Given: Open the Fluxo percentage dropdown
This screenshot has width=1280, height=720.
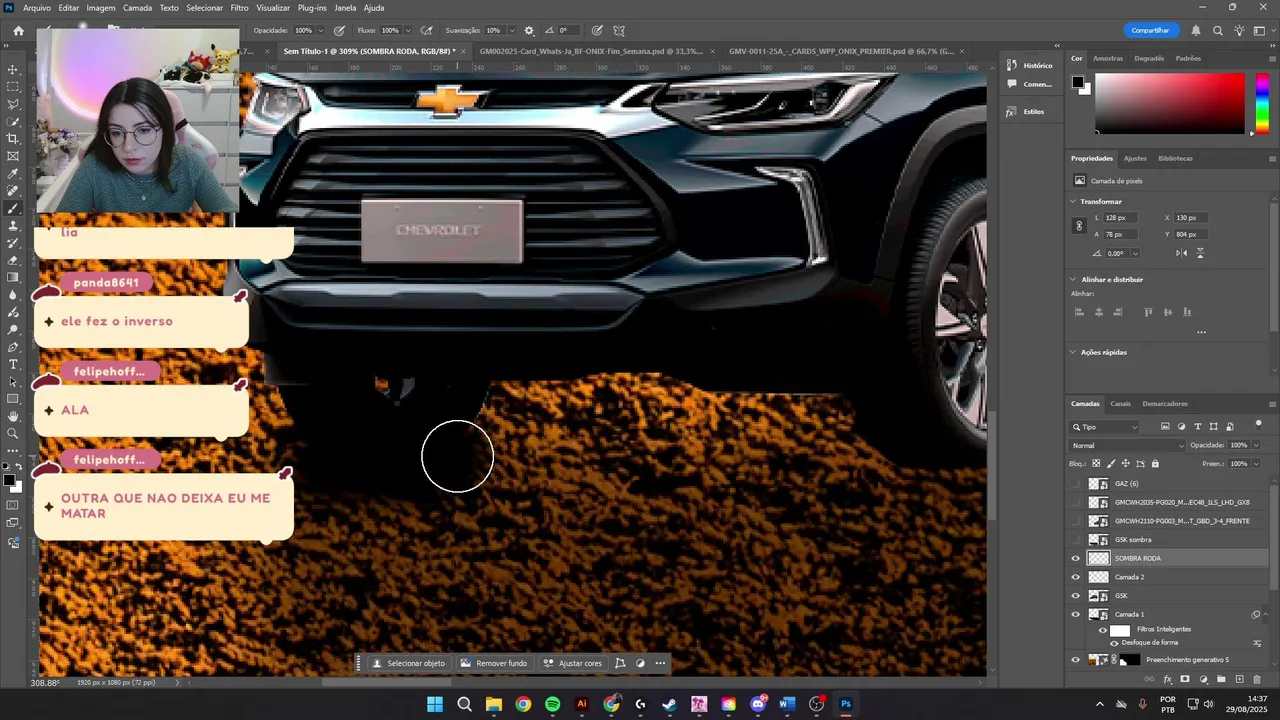Looking at the screenshot, I should point(408,30).
